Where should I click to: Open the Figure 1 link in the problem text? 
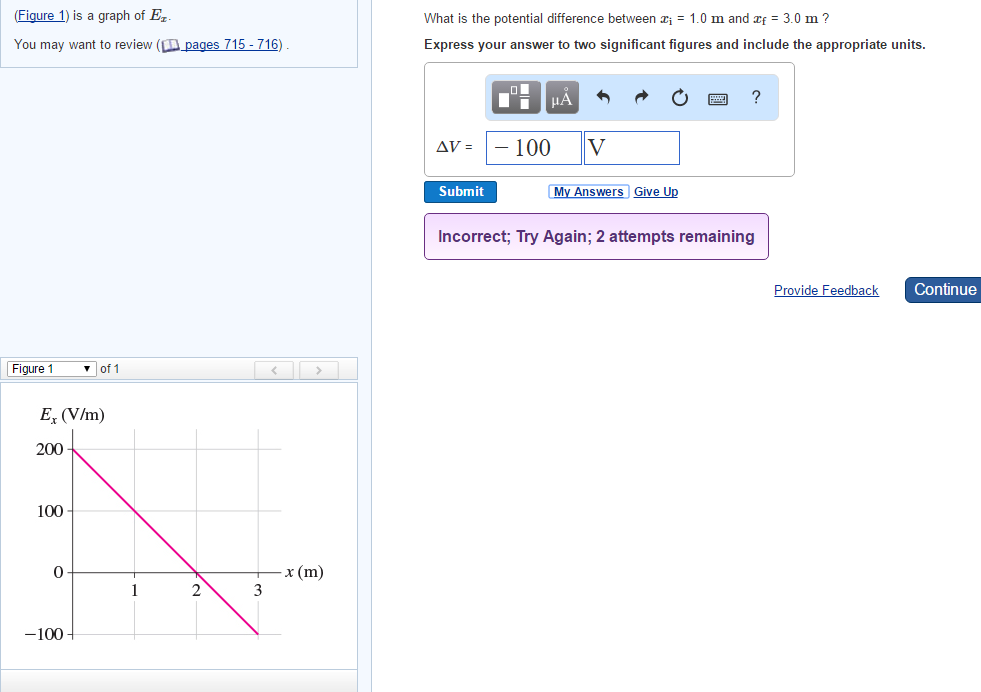pos(41,16)
